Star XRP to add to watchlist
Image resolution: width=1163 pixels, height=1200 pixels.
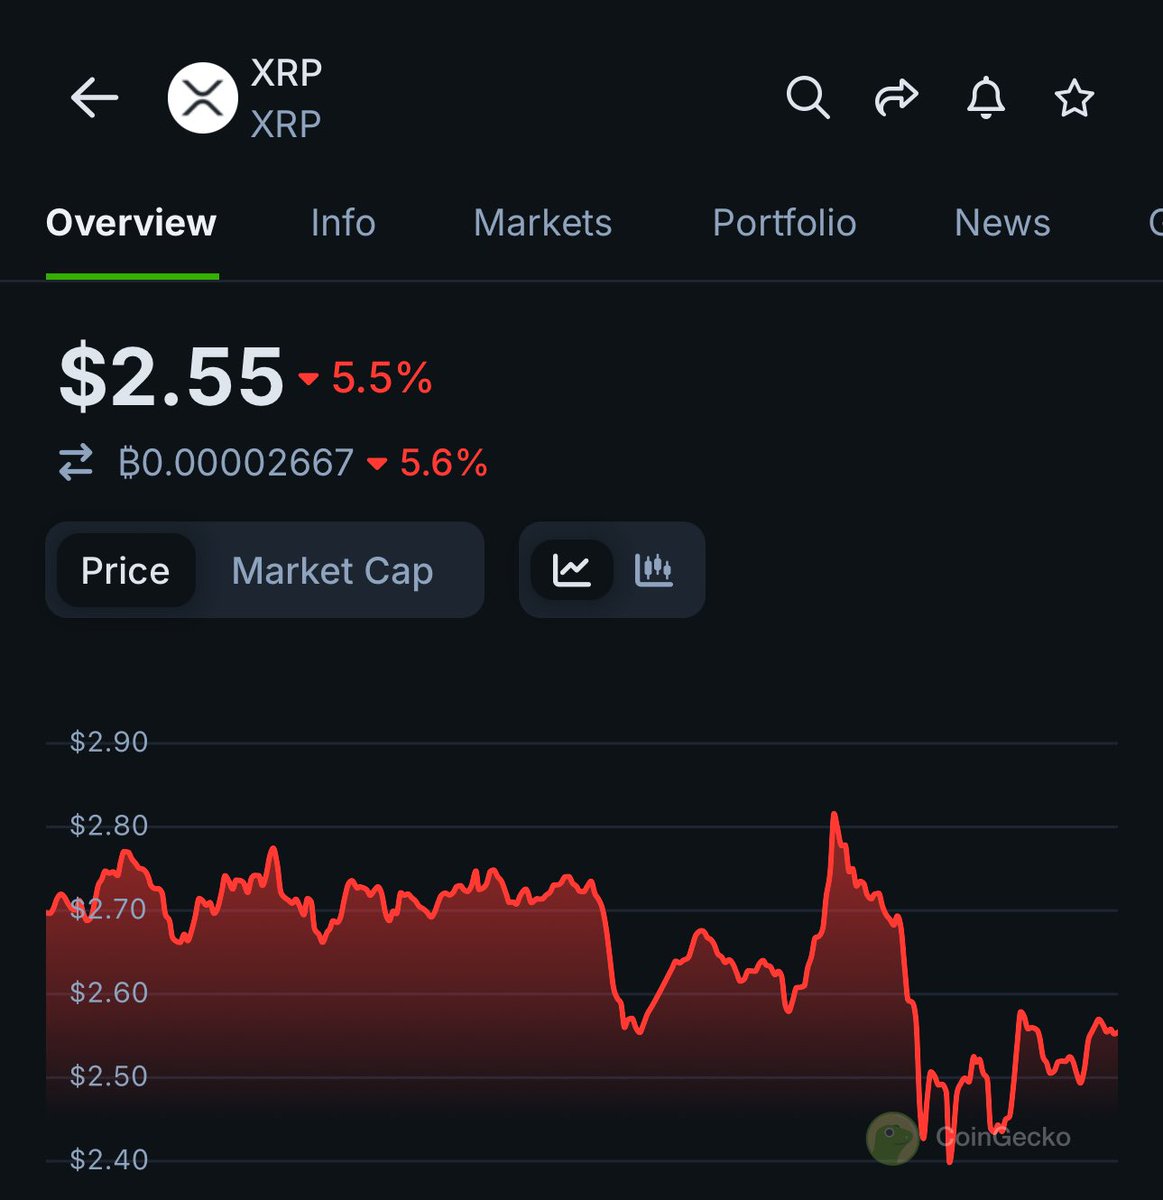[1073, 98]
